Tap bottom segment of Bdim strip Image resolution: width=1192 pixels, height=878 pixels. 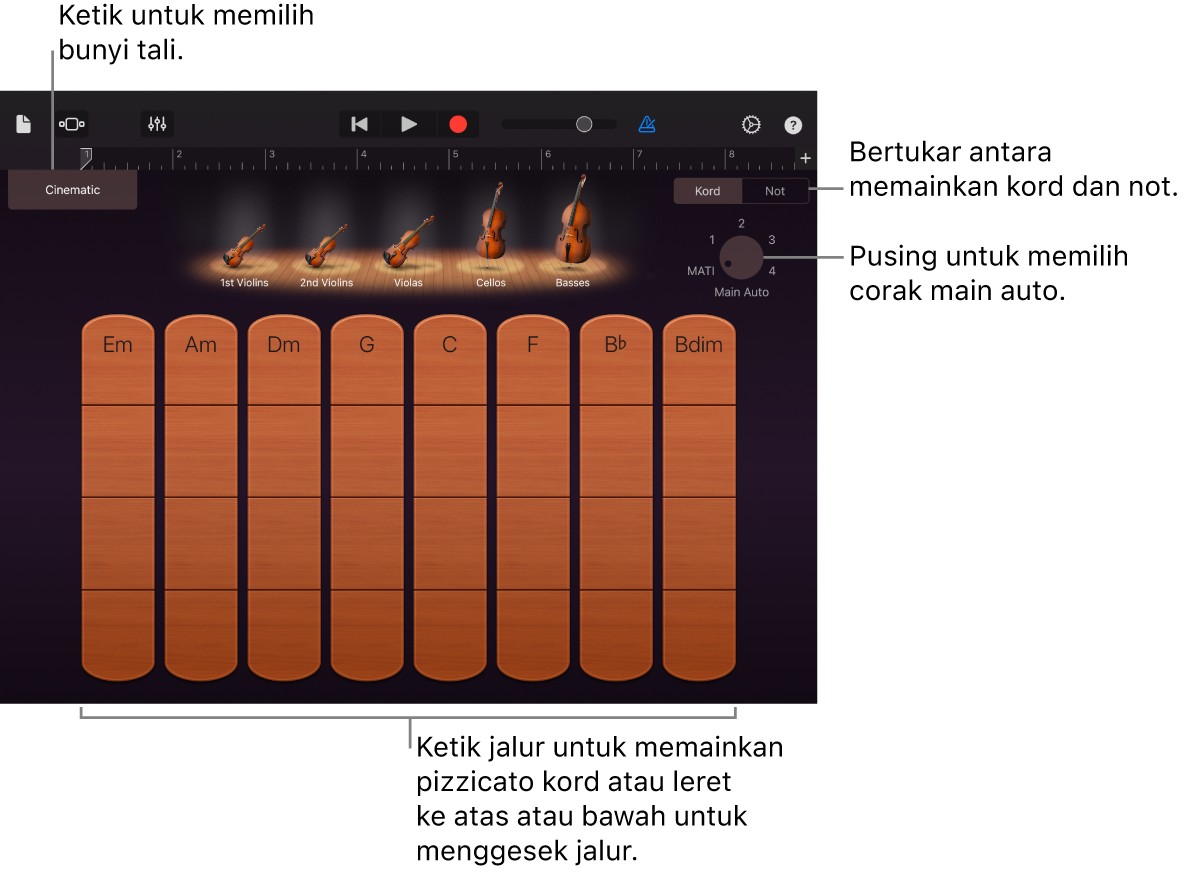point(699,635)
